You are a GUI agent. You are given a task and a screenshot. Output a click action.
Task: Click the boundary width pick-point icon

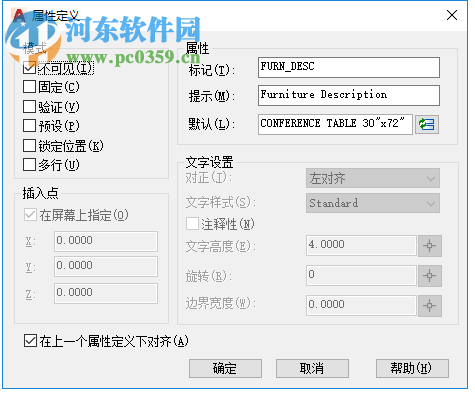click(x=430, y=305)
